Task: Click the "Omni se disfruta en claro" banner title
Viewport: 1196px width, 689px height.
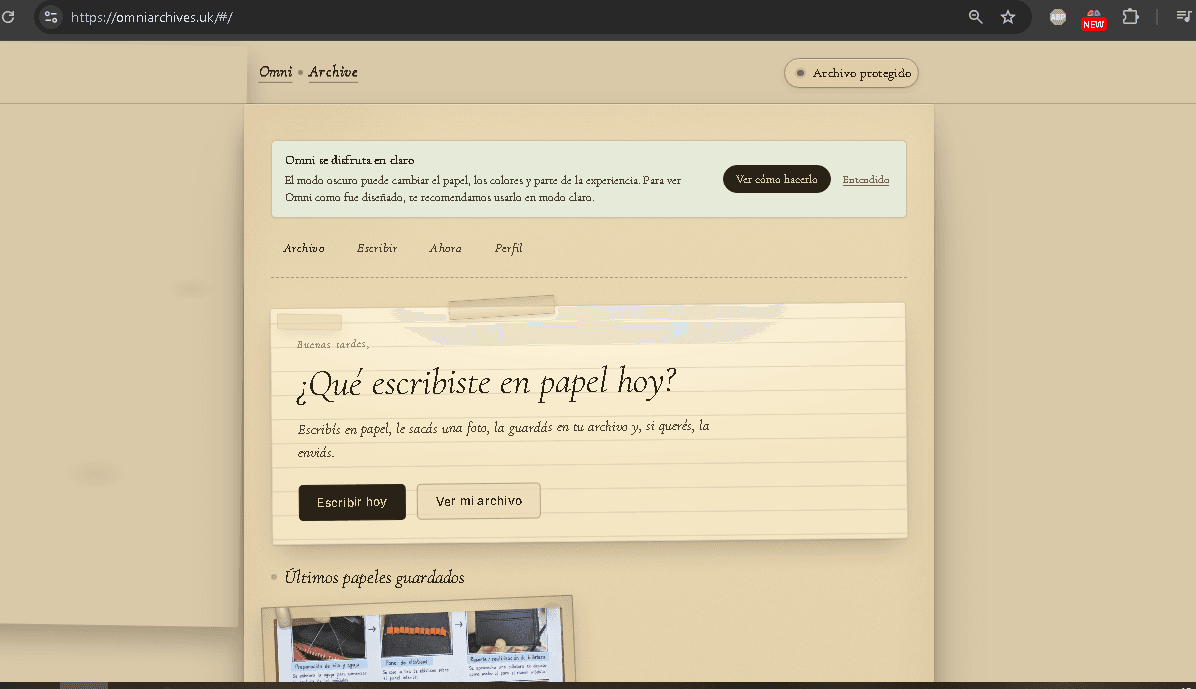Action: click(x=349, y=160)
